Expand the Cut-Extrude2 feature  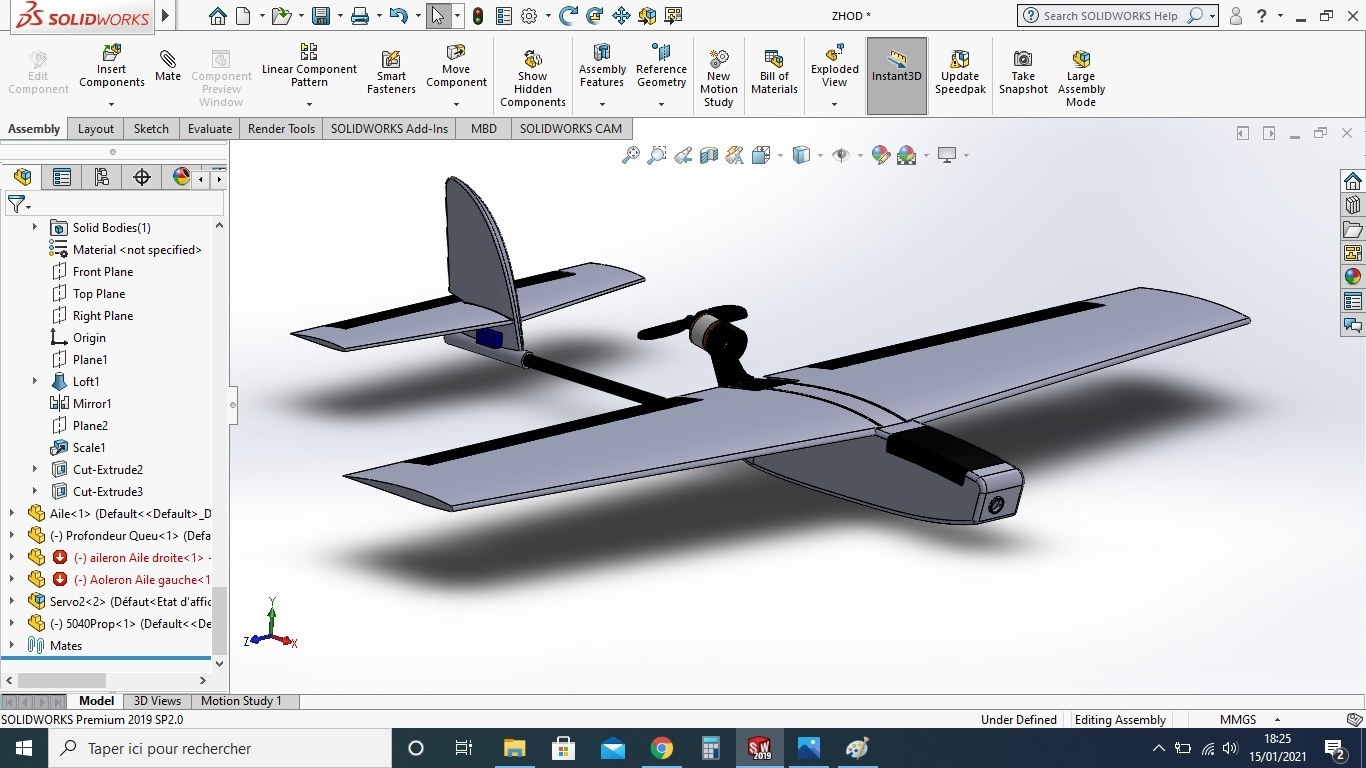(35, 469)
